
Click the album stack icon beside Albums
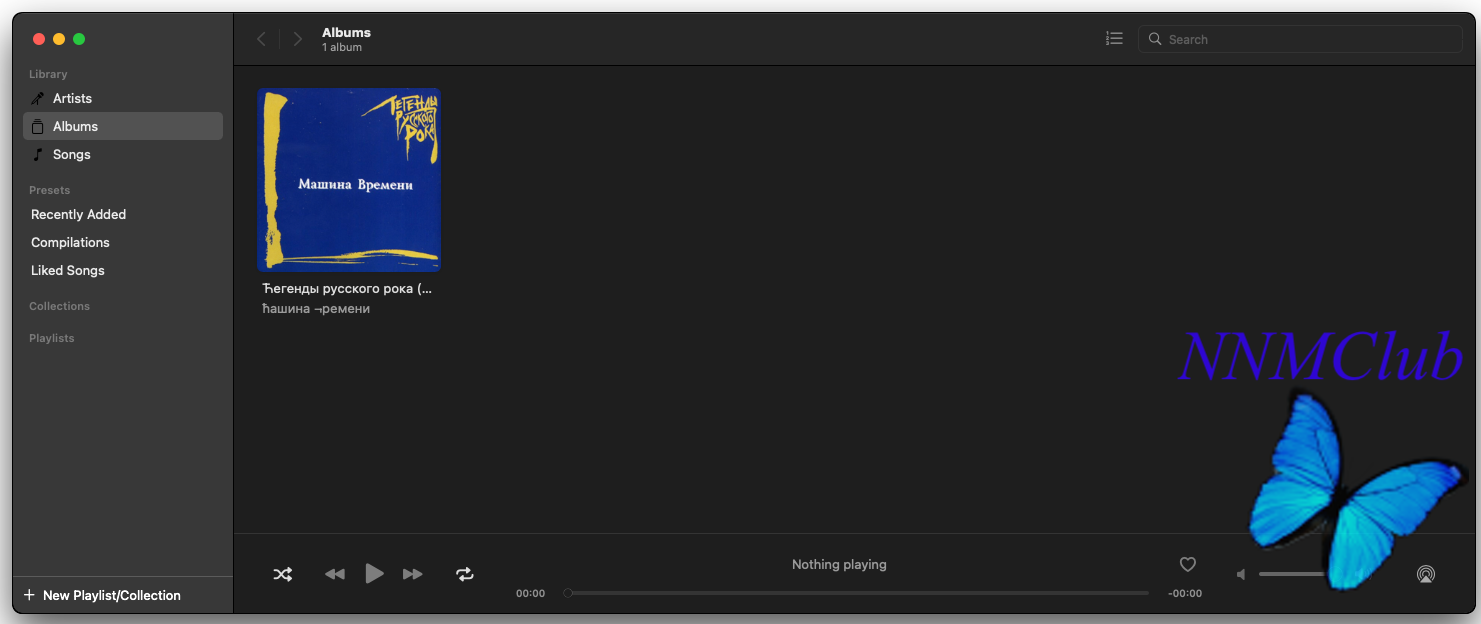[x=38, y=126]
